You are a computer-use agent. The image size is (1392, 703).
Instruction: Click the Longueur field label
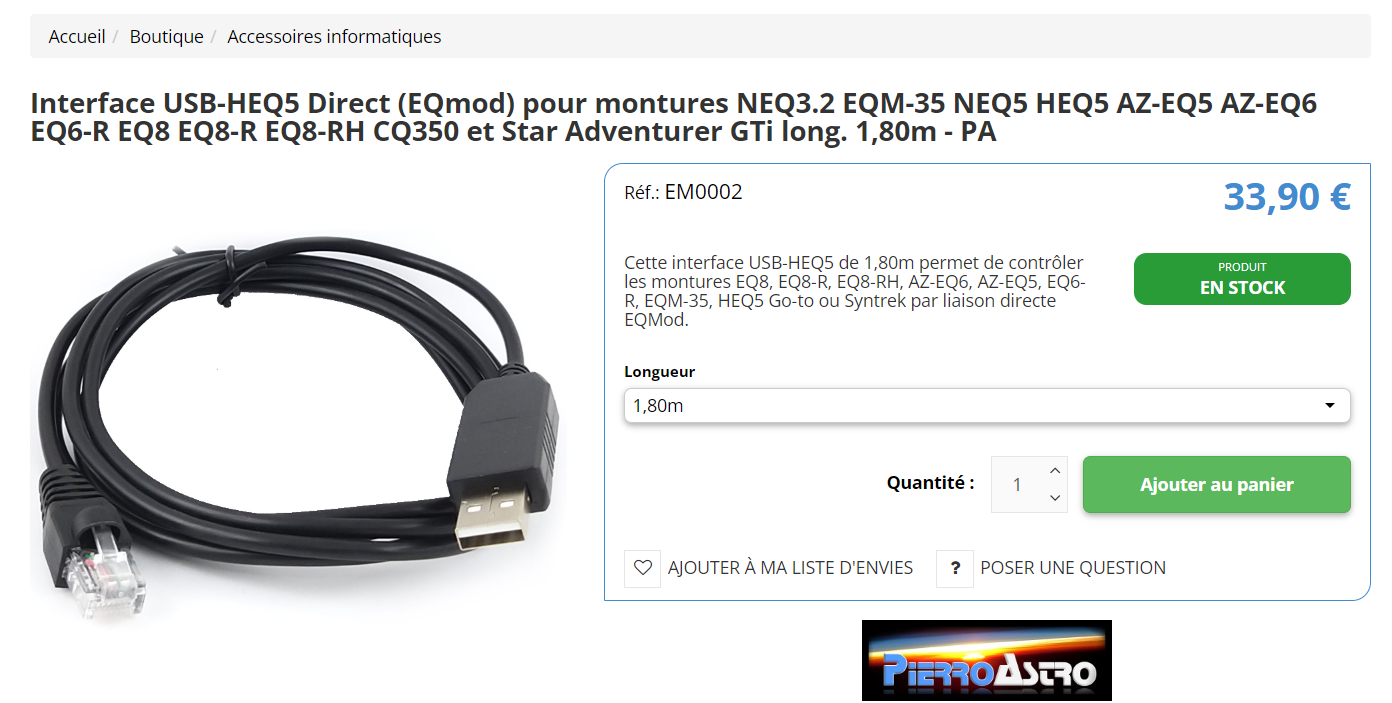[659, 371]
